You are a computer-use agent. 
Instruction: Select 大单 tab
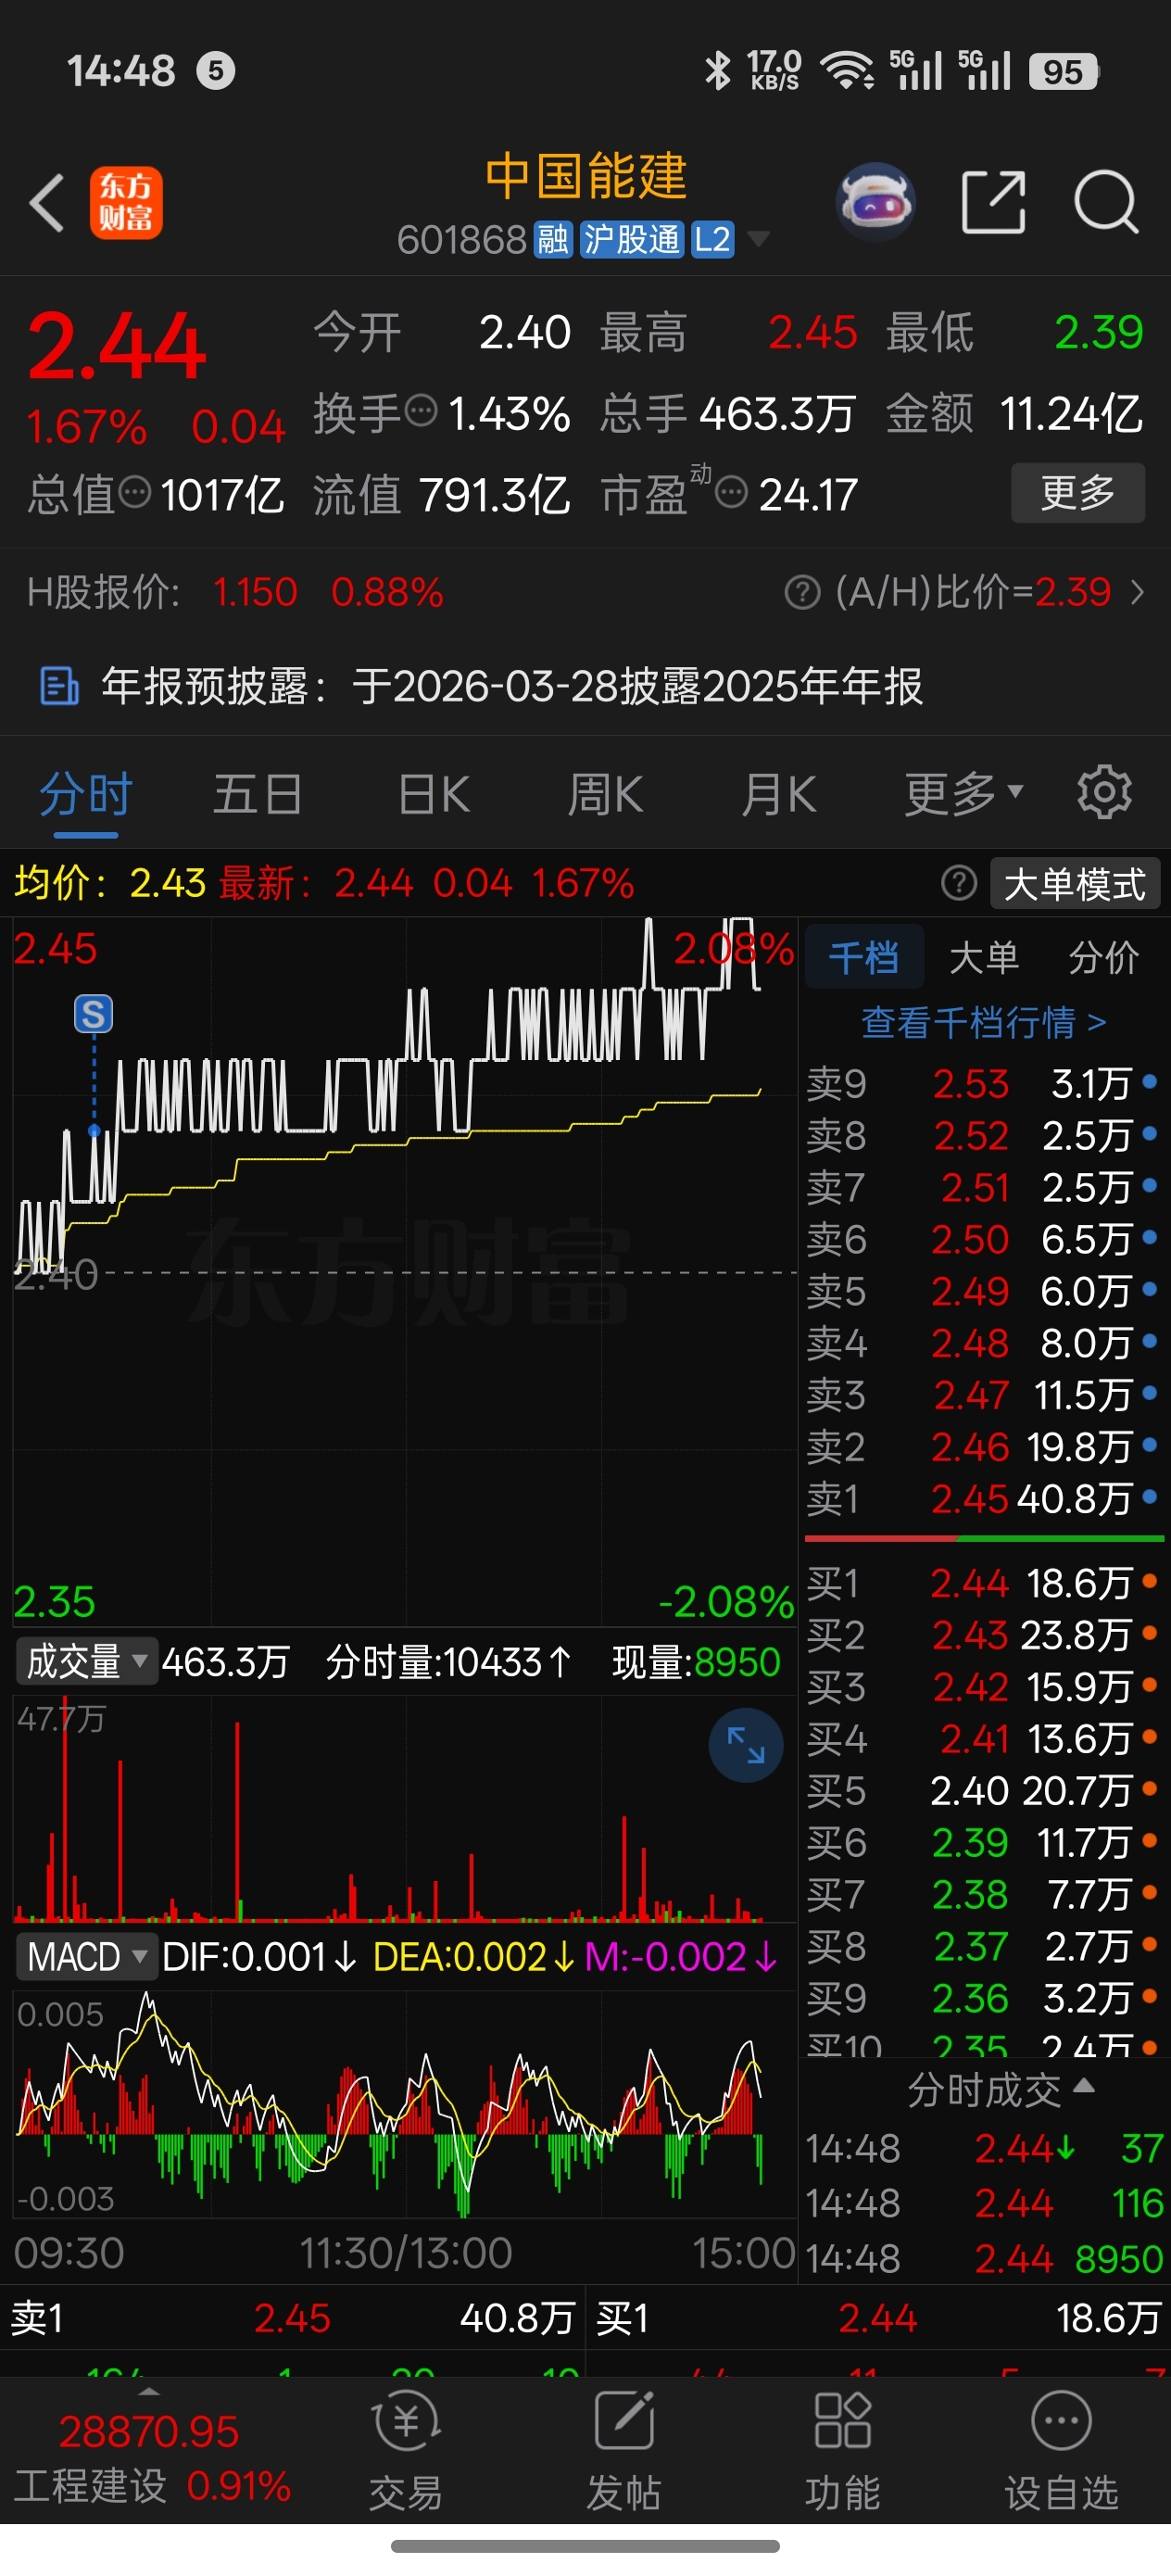point(983,957)
